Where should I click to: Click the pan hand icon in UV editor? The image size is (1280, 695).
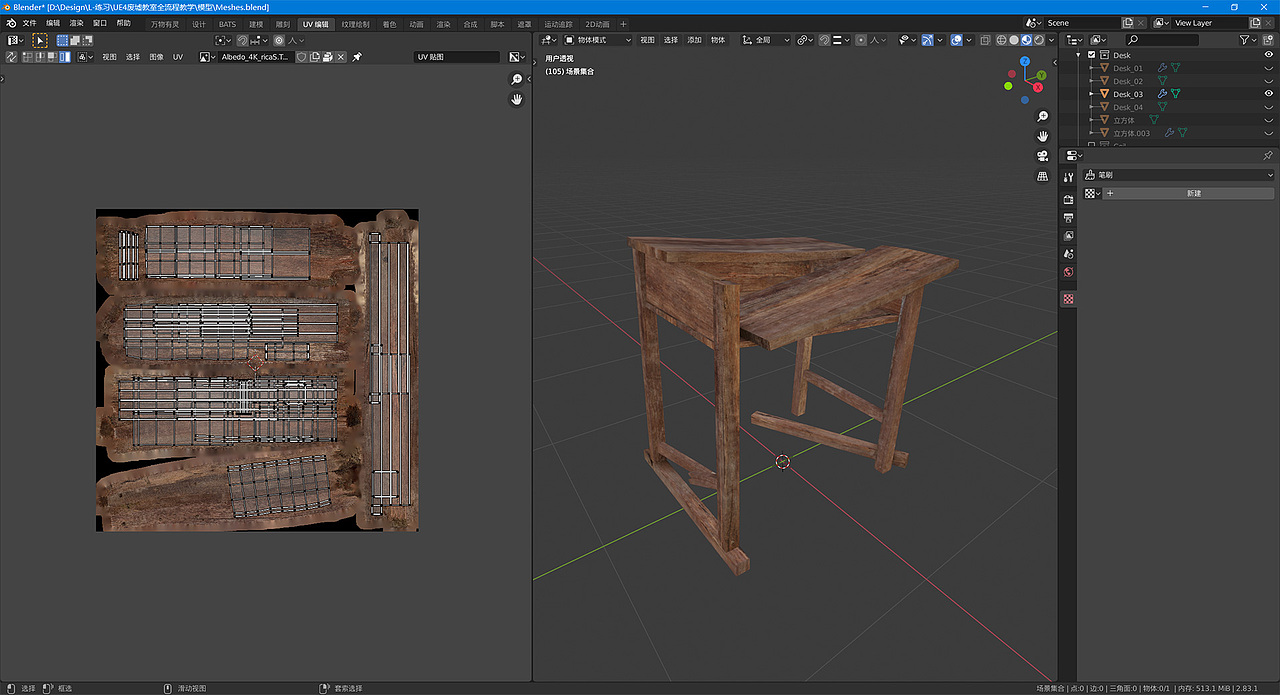(x=517, y=99)
